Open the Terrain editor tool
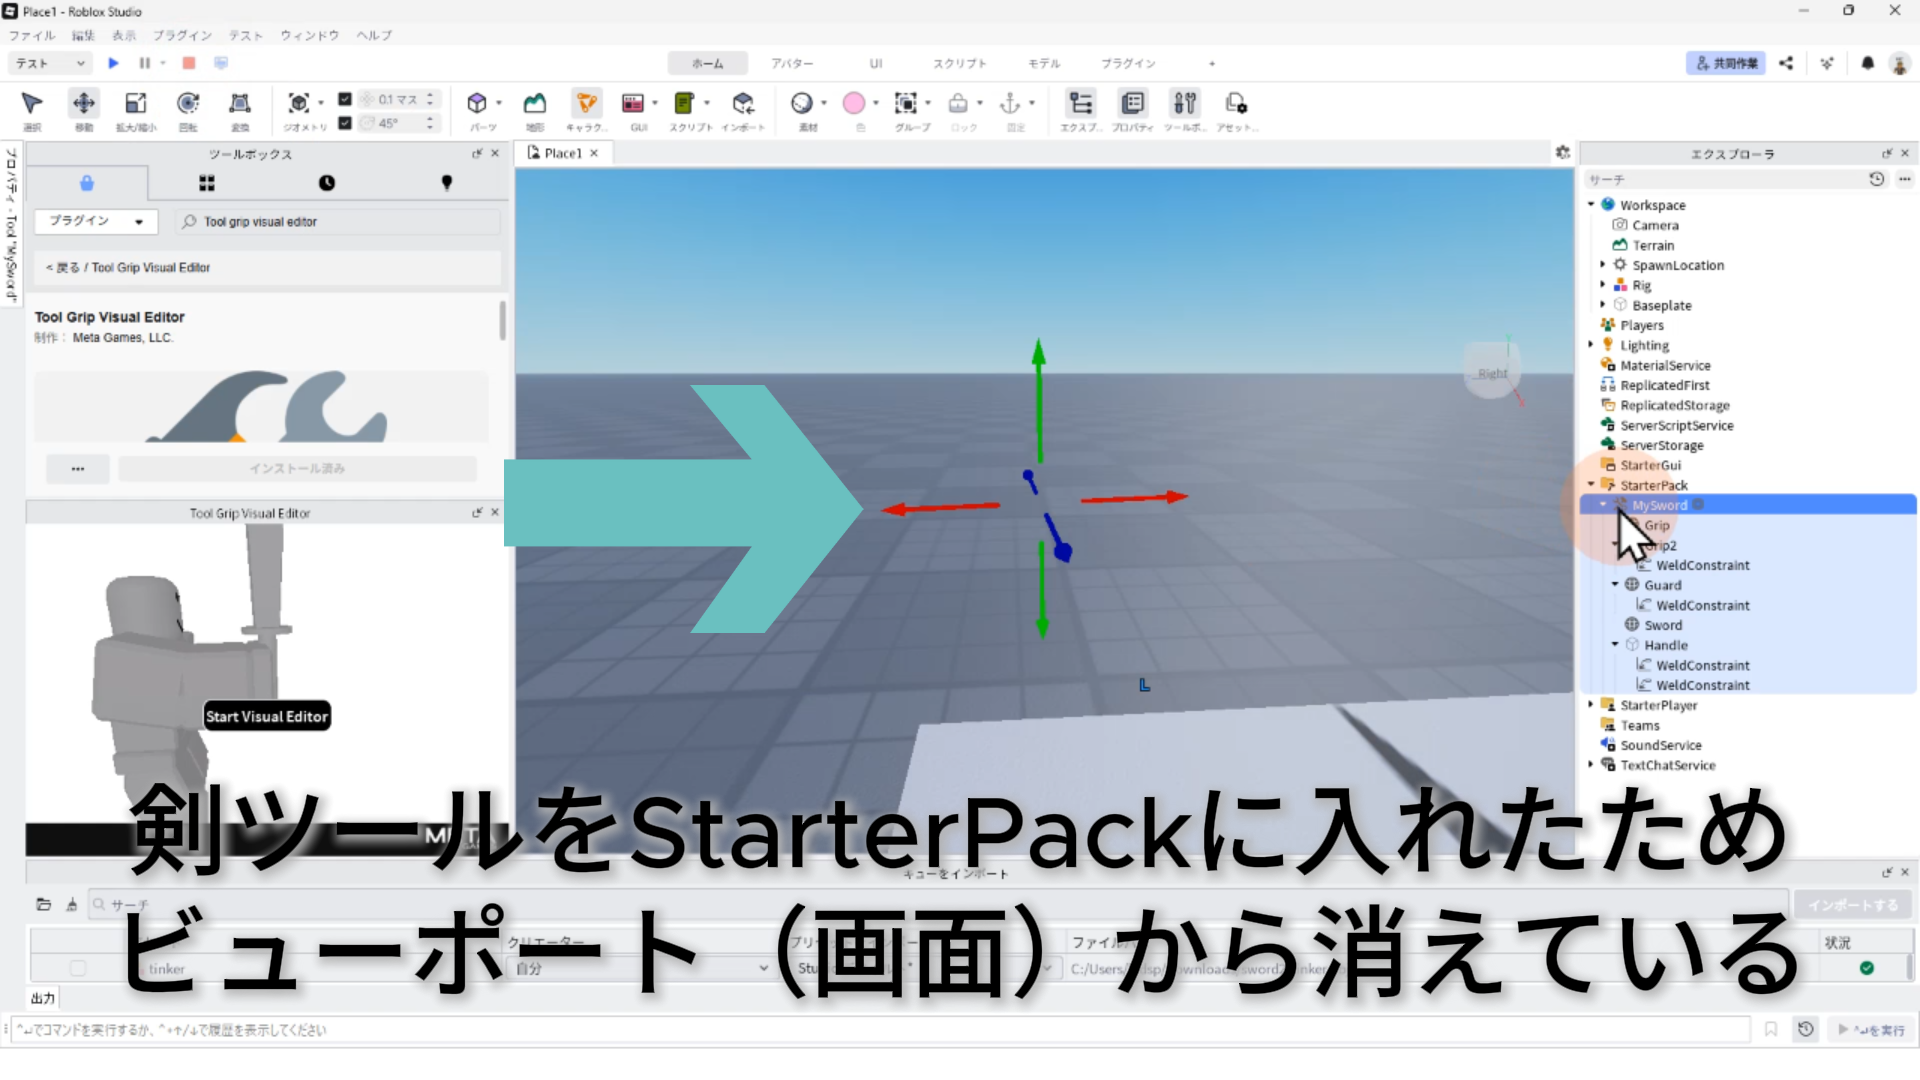Viewport: 1920px width, 1080px height. point(535,104)
